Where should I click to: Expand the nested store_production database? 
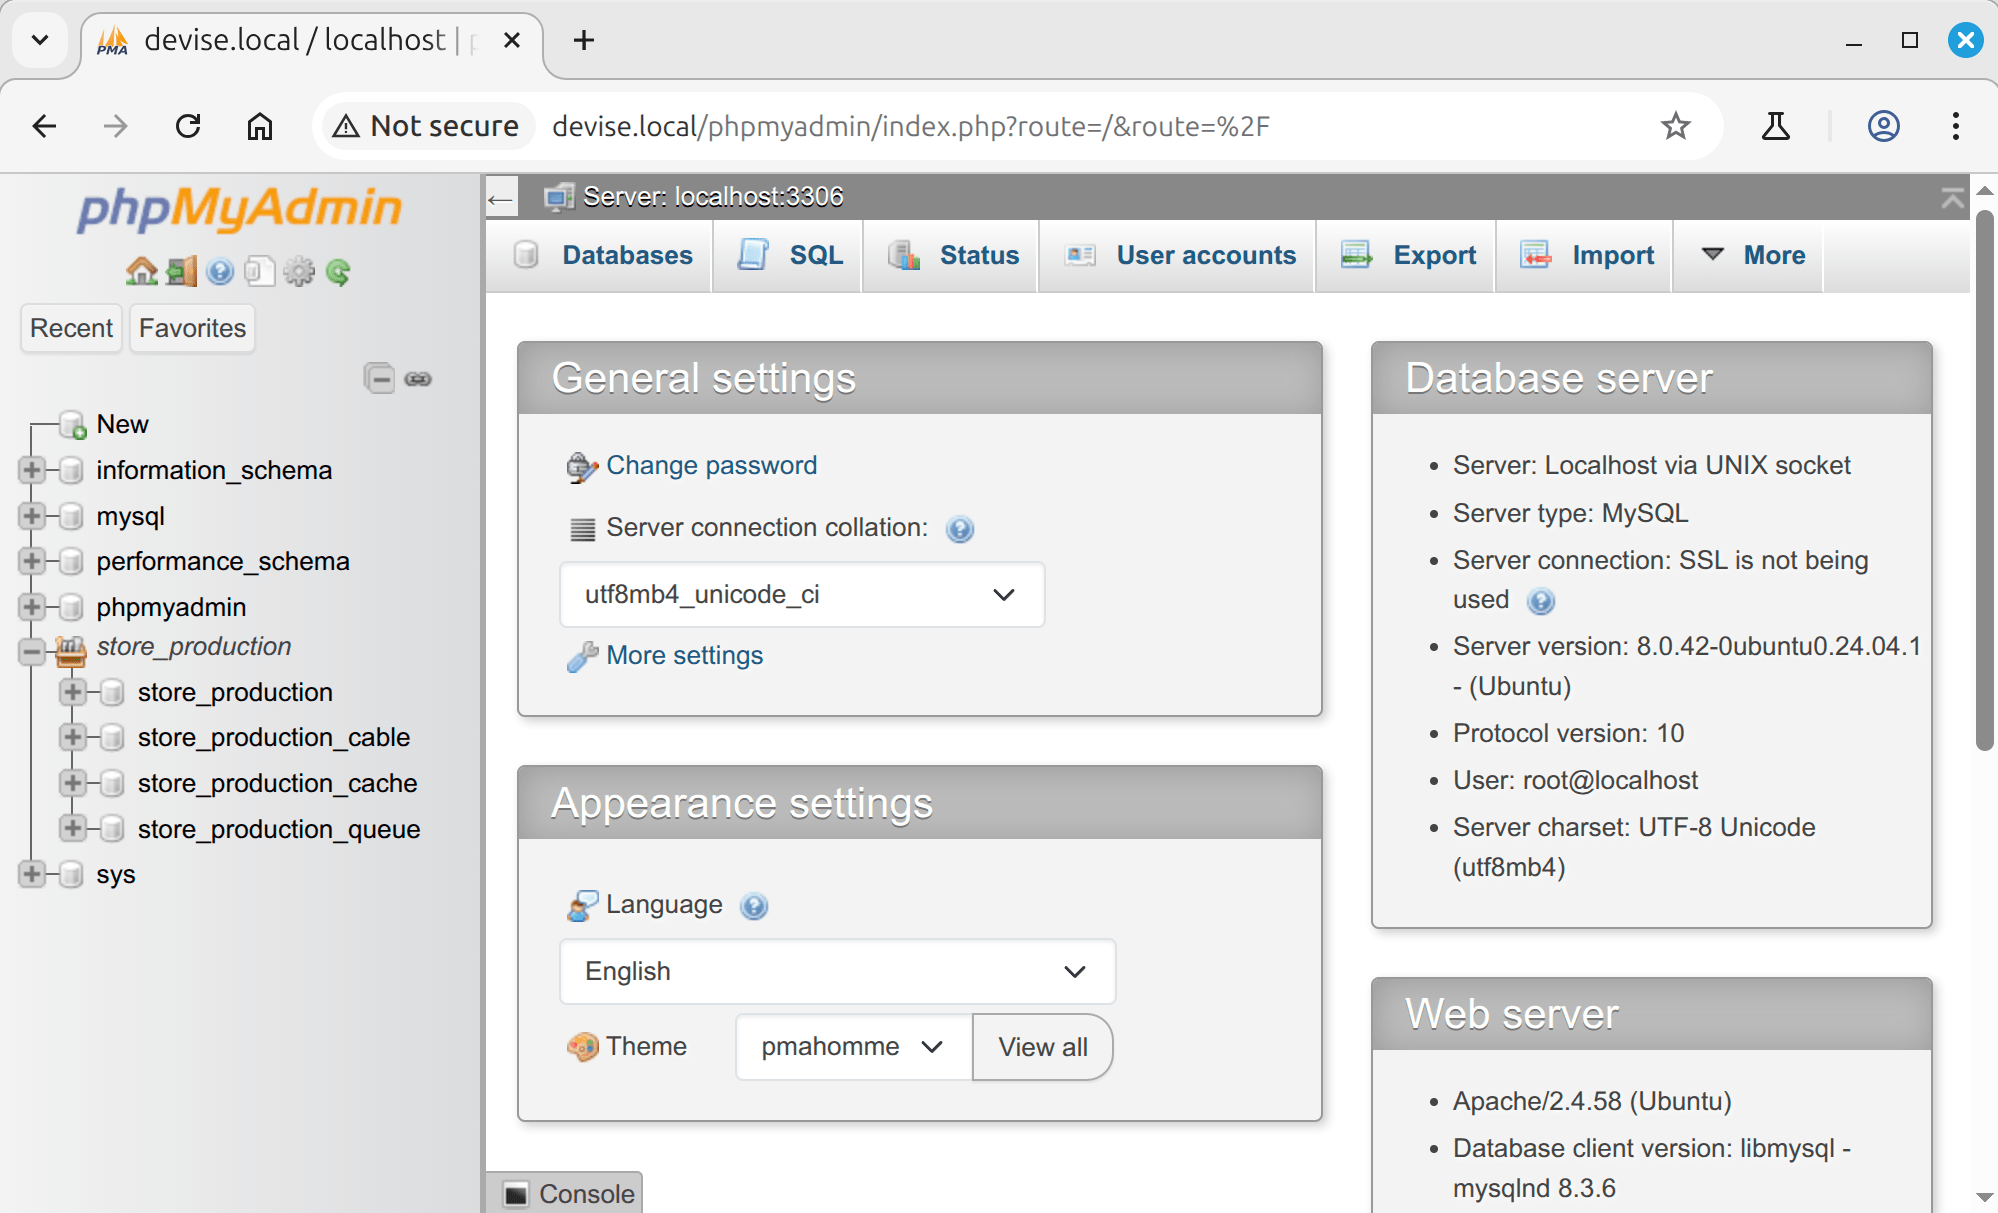[x=73, y=692]
